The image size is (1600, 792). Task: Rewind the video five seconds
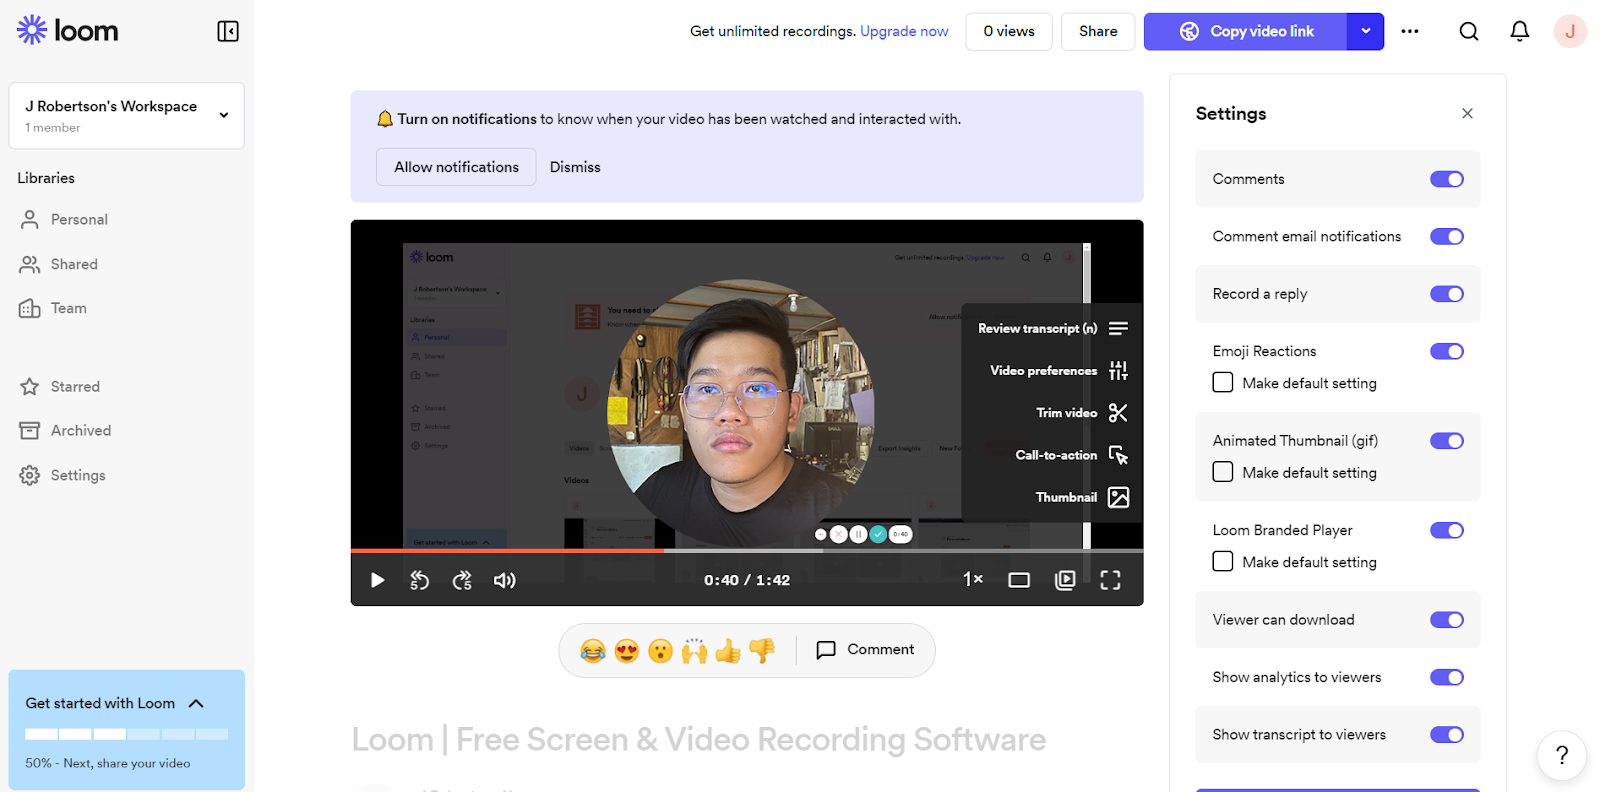click(420, 580)
